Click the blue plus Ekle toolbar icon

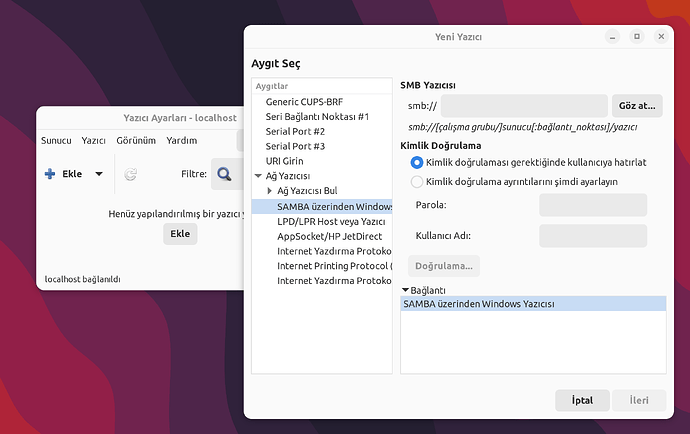50,174
